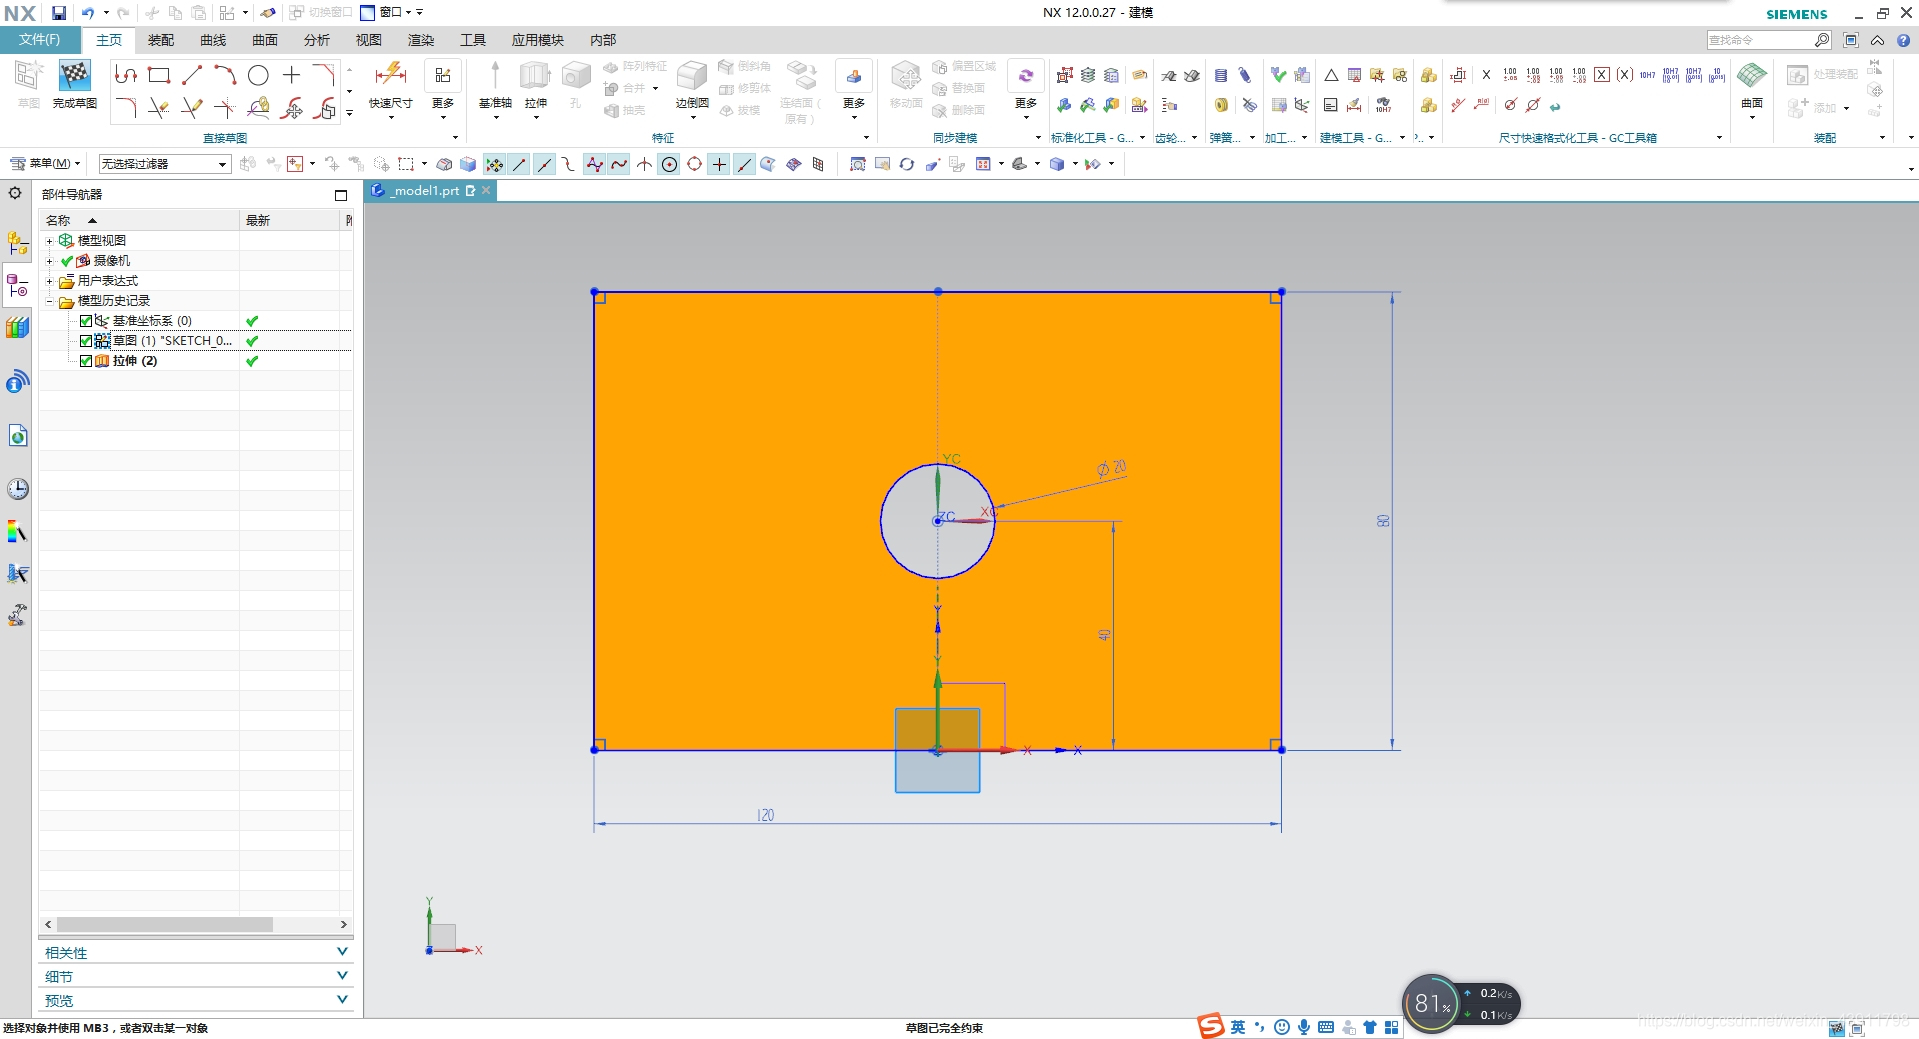Click the Surface (曲面) gallery icon
1919x1039 pixels.
click(x=1752, y=76)
